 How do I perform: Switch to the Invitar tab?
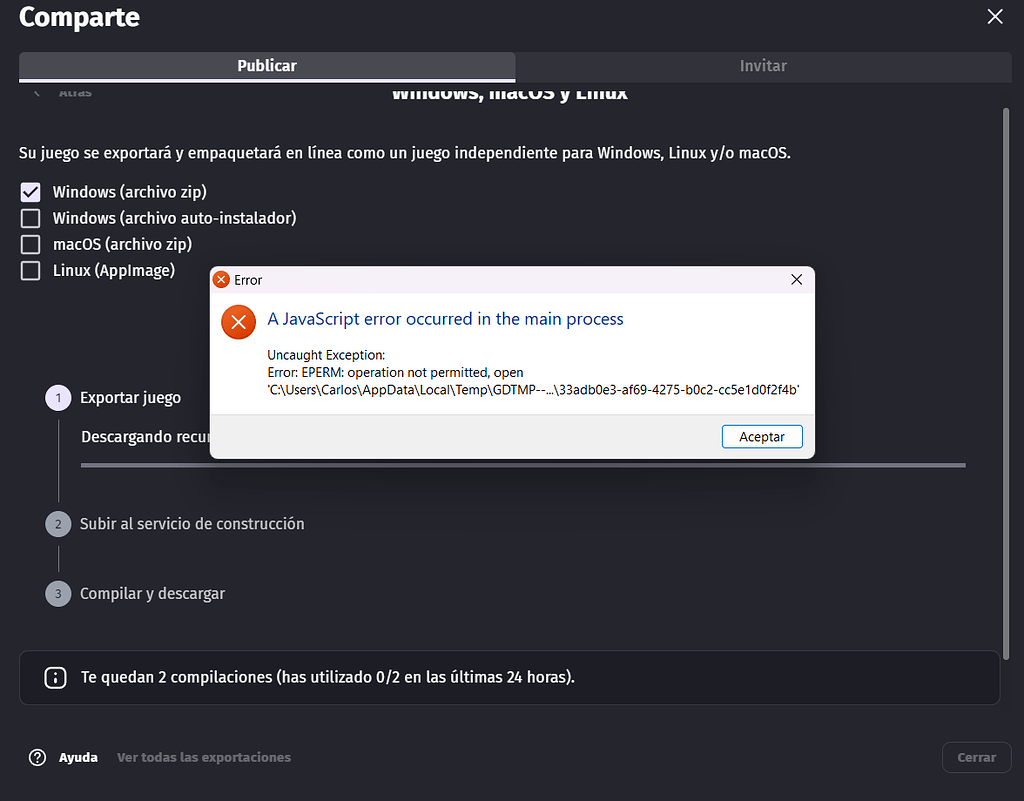click(x=763, y=66)
